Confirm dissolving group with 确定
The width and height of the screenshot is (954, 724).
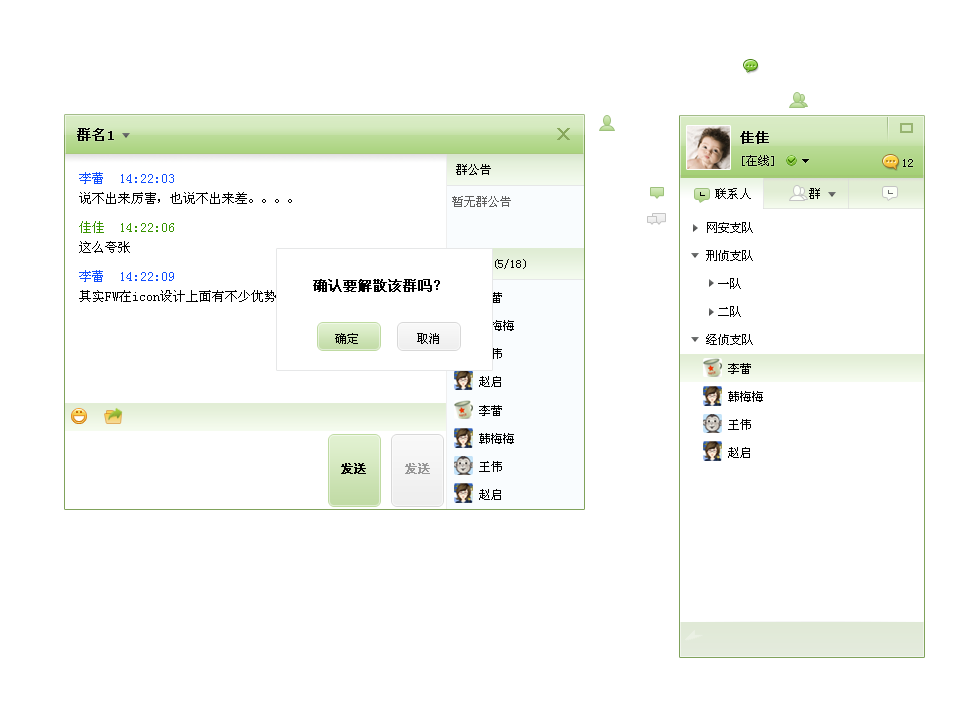pyautogui.click(x=349, y=337)
